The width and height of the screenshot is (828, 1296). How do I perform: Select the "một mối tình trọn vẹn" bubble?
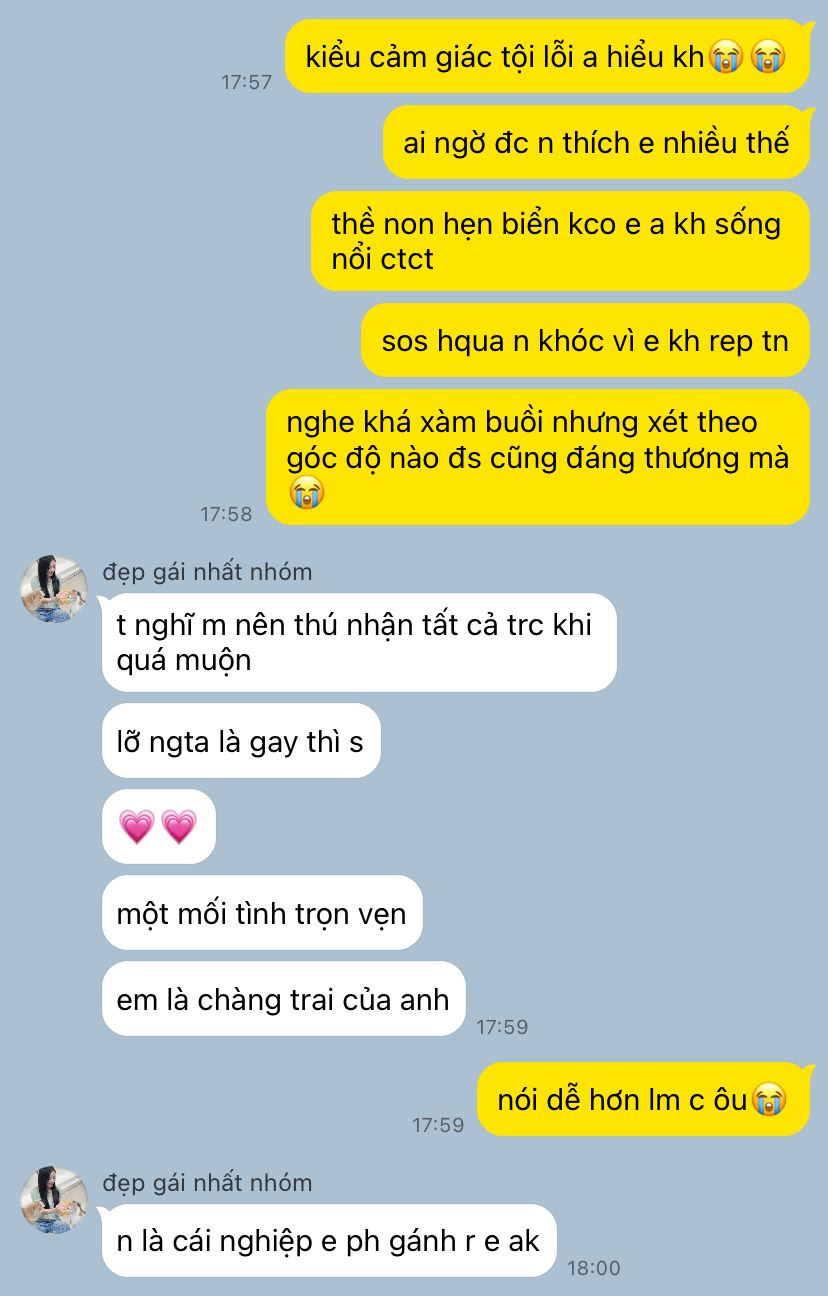coord(262,912)
